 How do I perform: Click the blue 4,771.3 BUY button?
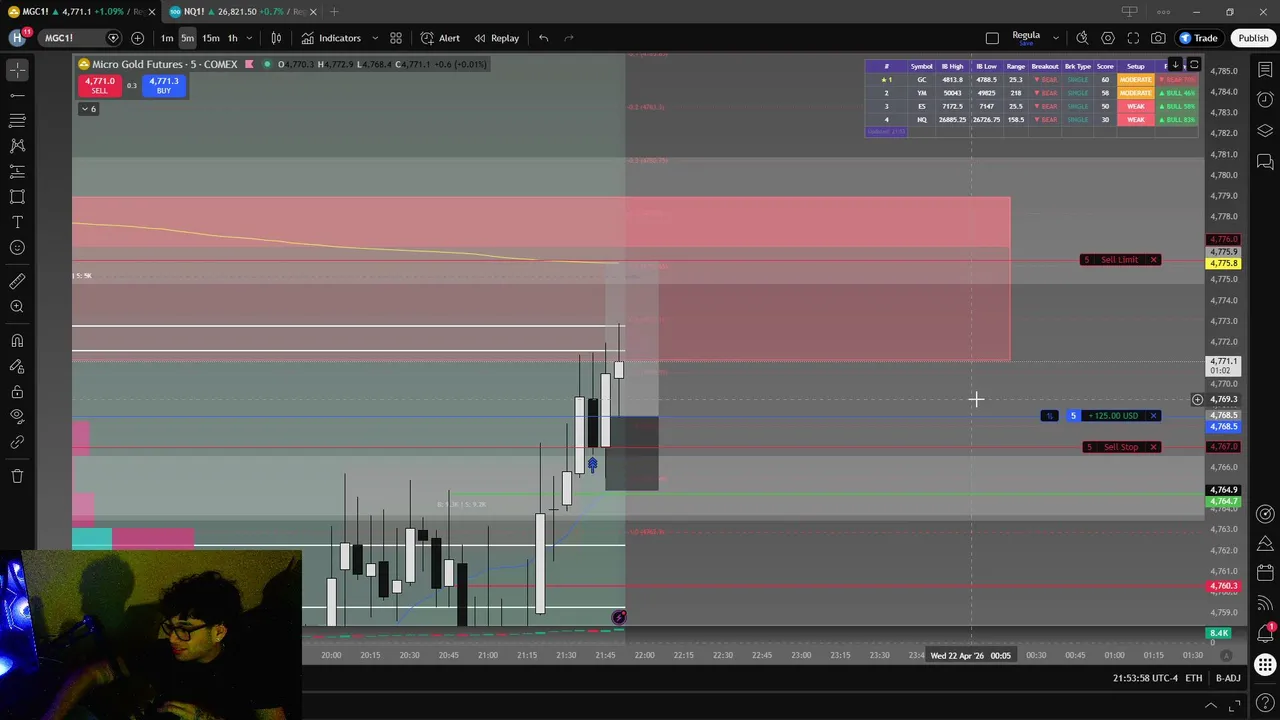coord(164,86)
